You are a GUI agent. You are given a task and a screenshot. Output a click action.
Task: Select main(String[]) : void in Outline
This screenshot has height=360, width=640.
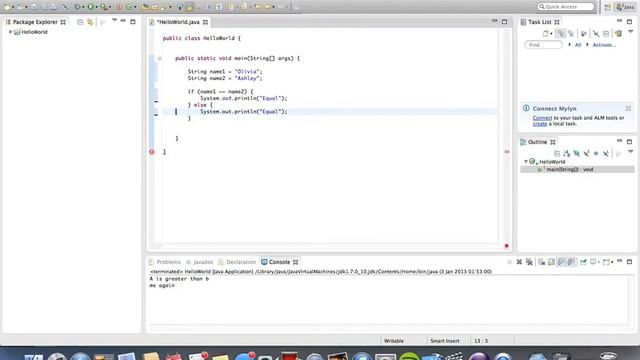(x=577, y=169)
